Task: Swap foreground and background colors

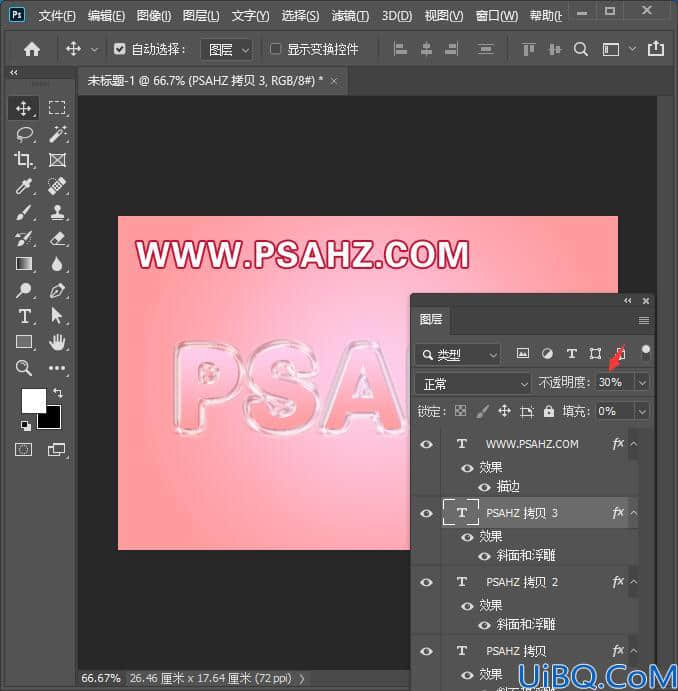Action: coord(58,392)
